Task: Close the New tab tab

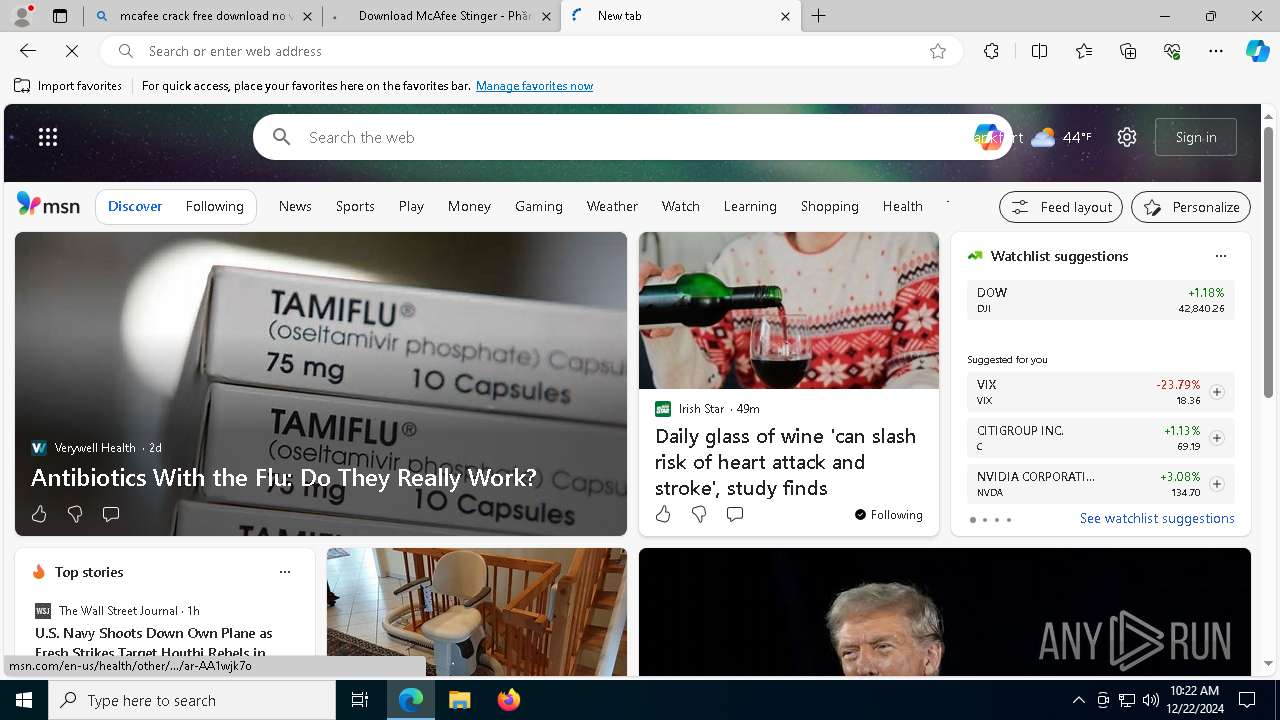Action: [x=785, y=16]
